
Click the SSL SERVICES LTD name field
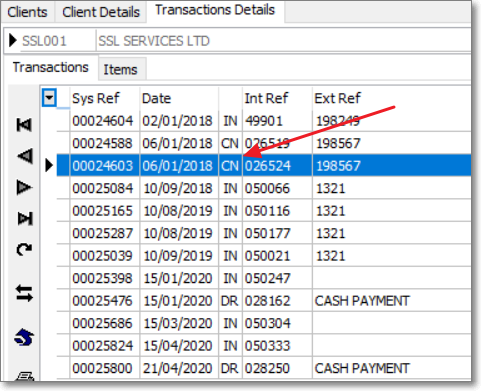(x=283, y=41)
